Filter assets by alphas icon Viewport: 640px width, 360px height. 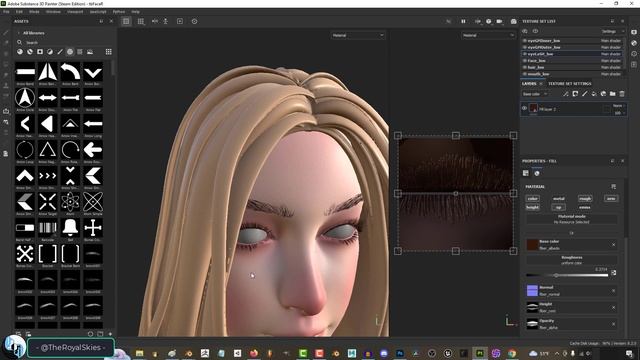pos(70,52)
